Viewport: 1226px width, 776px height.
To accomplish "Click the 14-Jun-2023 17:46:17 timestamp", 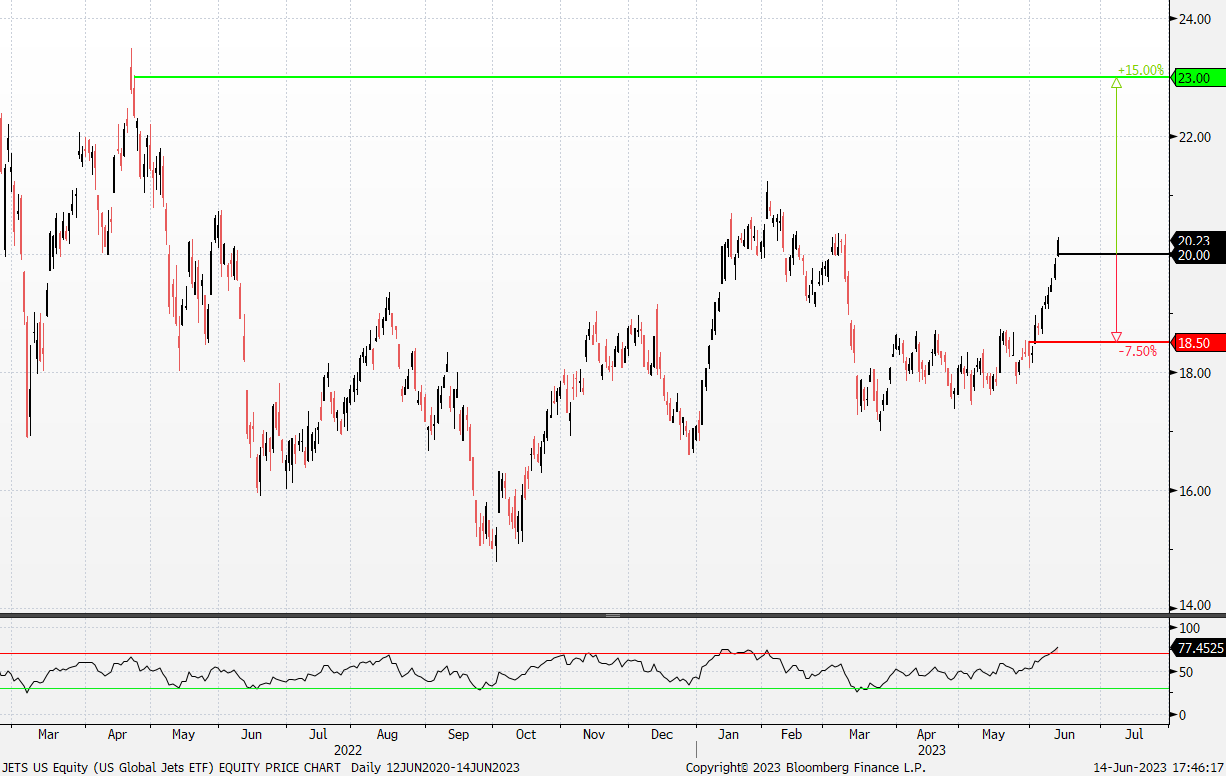I will click(x=1157, y=767).
